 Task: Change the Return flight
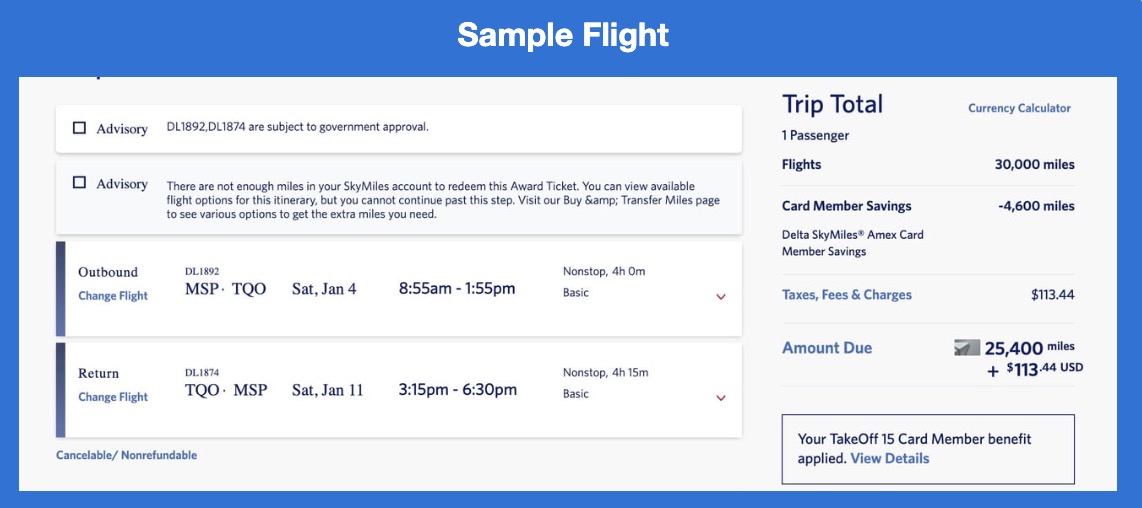[113, 397]
